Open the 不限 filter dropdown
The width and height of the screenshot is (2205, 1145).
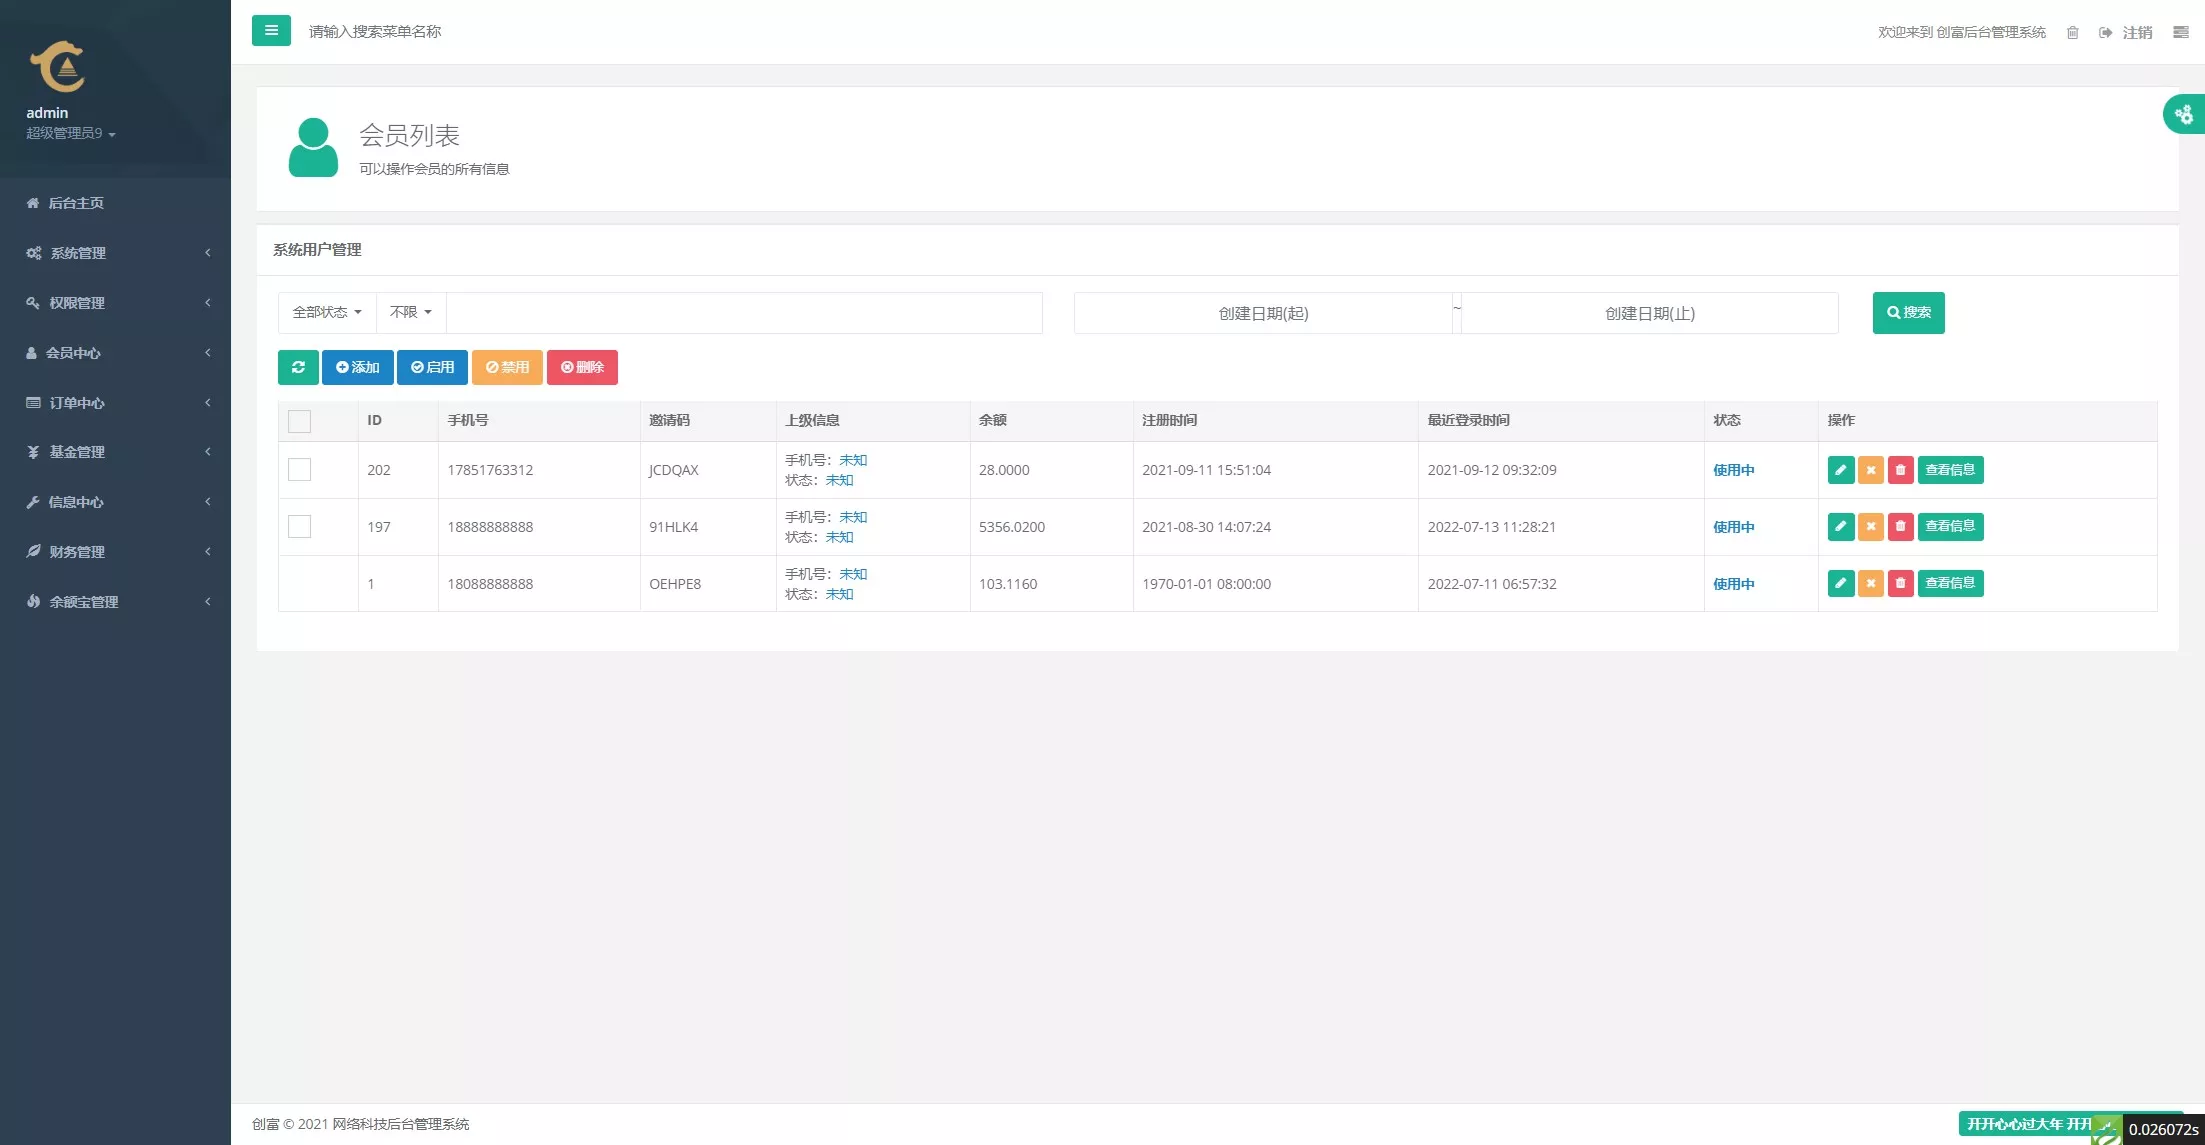pos(410,313)
